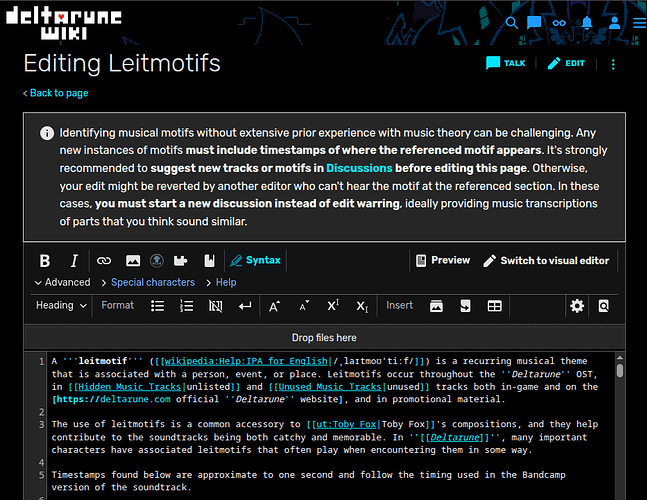647x500 pixels.
Task: Open the hamburger menu in header
Action: click(640, 23)
